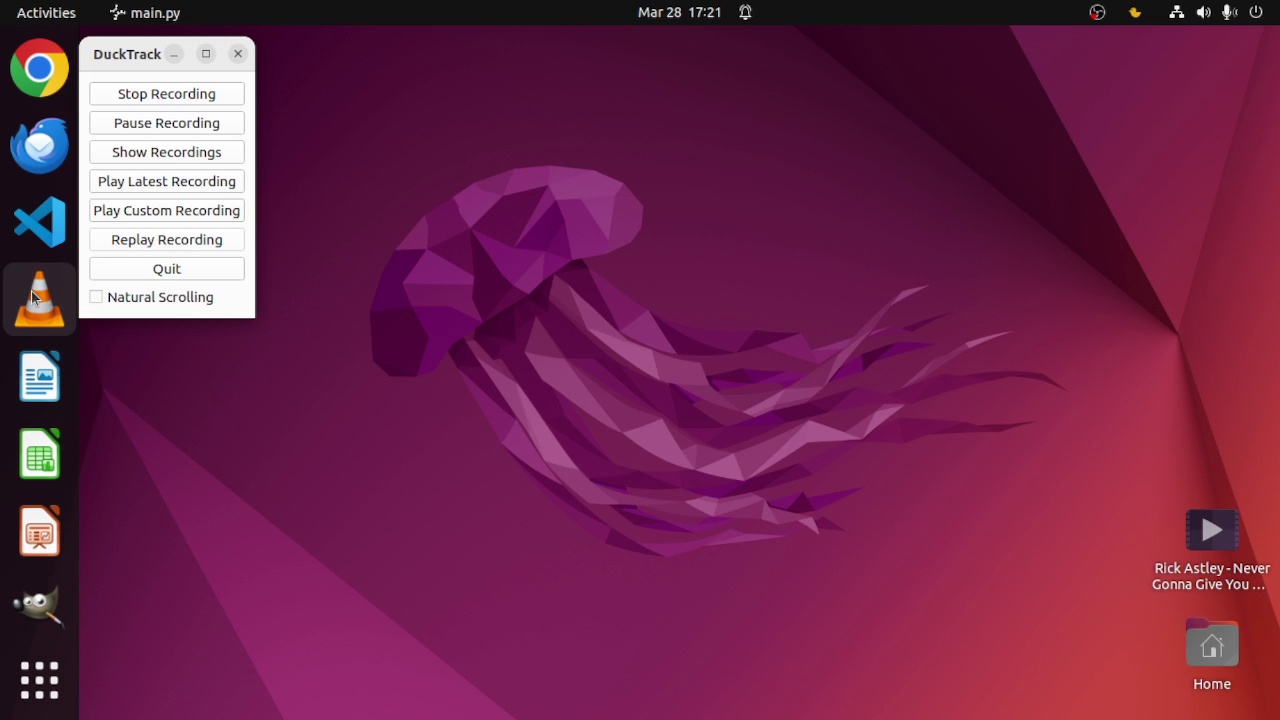Click the Pause Recording button
Screen dimensions: 1280x720
167,123
